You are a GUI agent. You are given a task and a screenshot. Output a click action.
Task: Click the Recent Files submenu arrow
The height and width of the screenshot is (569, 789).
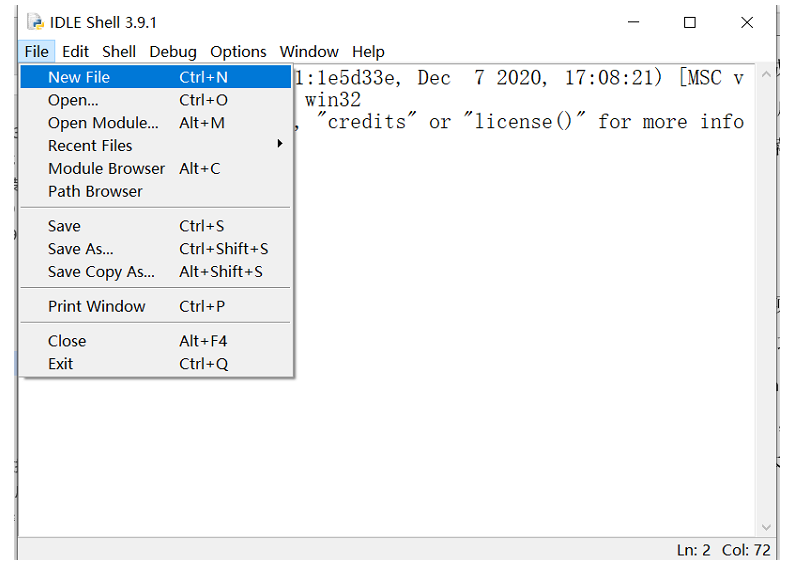click(x=280, y=144)
